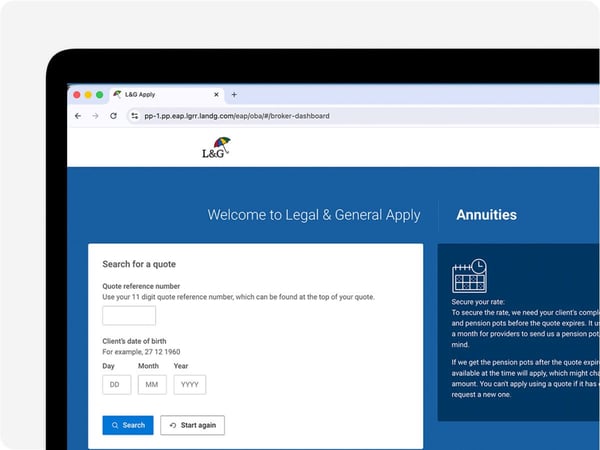Click the calendar clock icon

click(x=470, y=276)
